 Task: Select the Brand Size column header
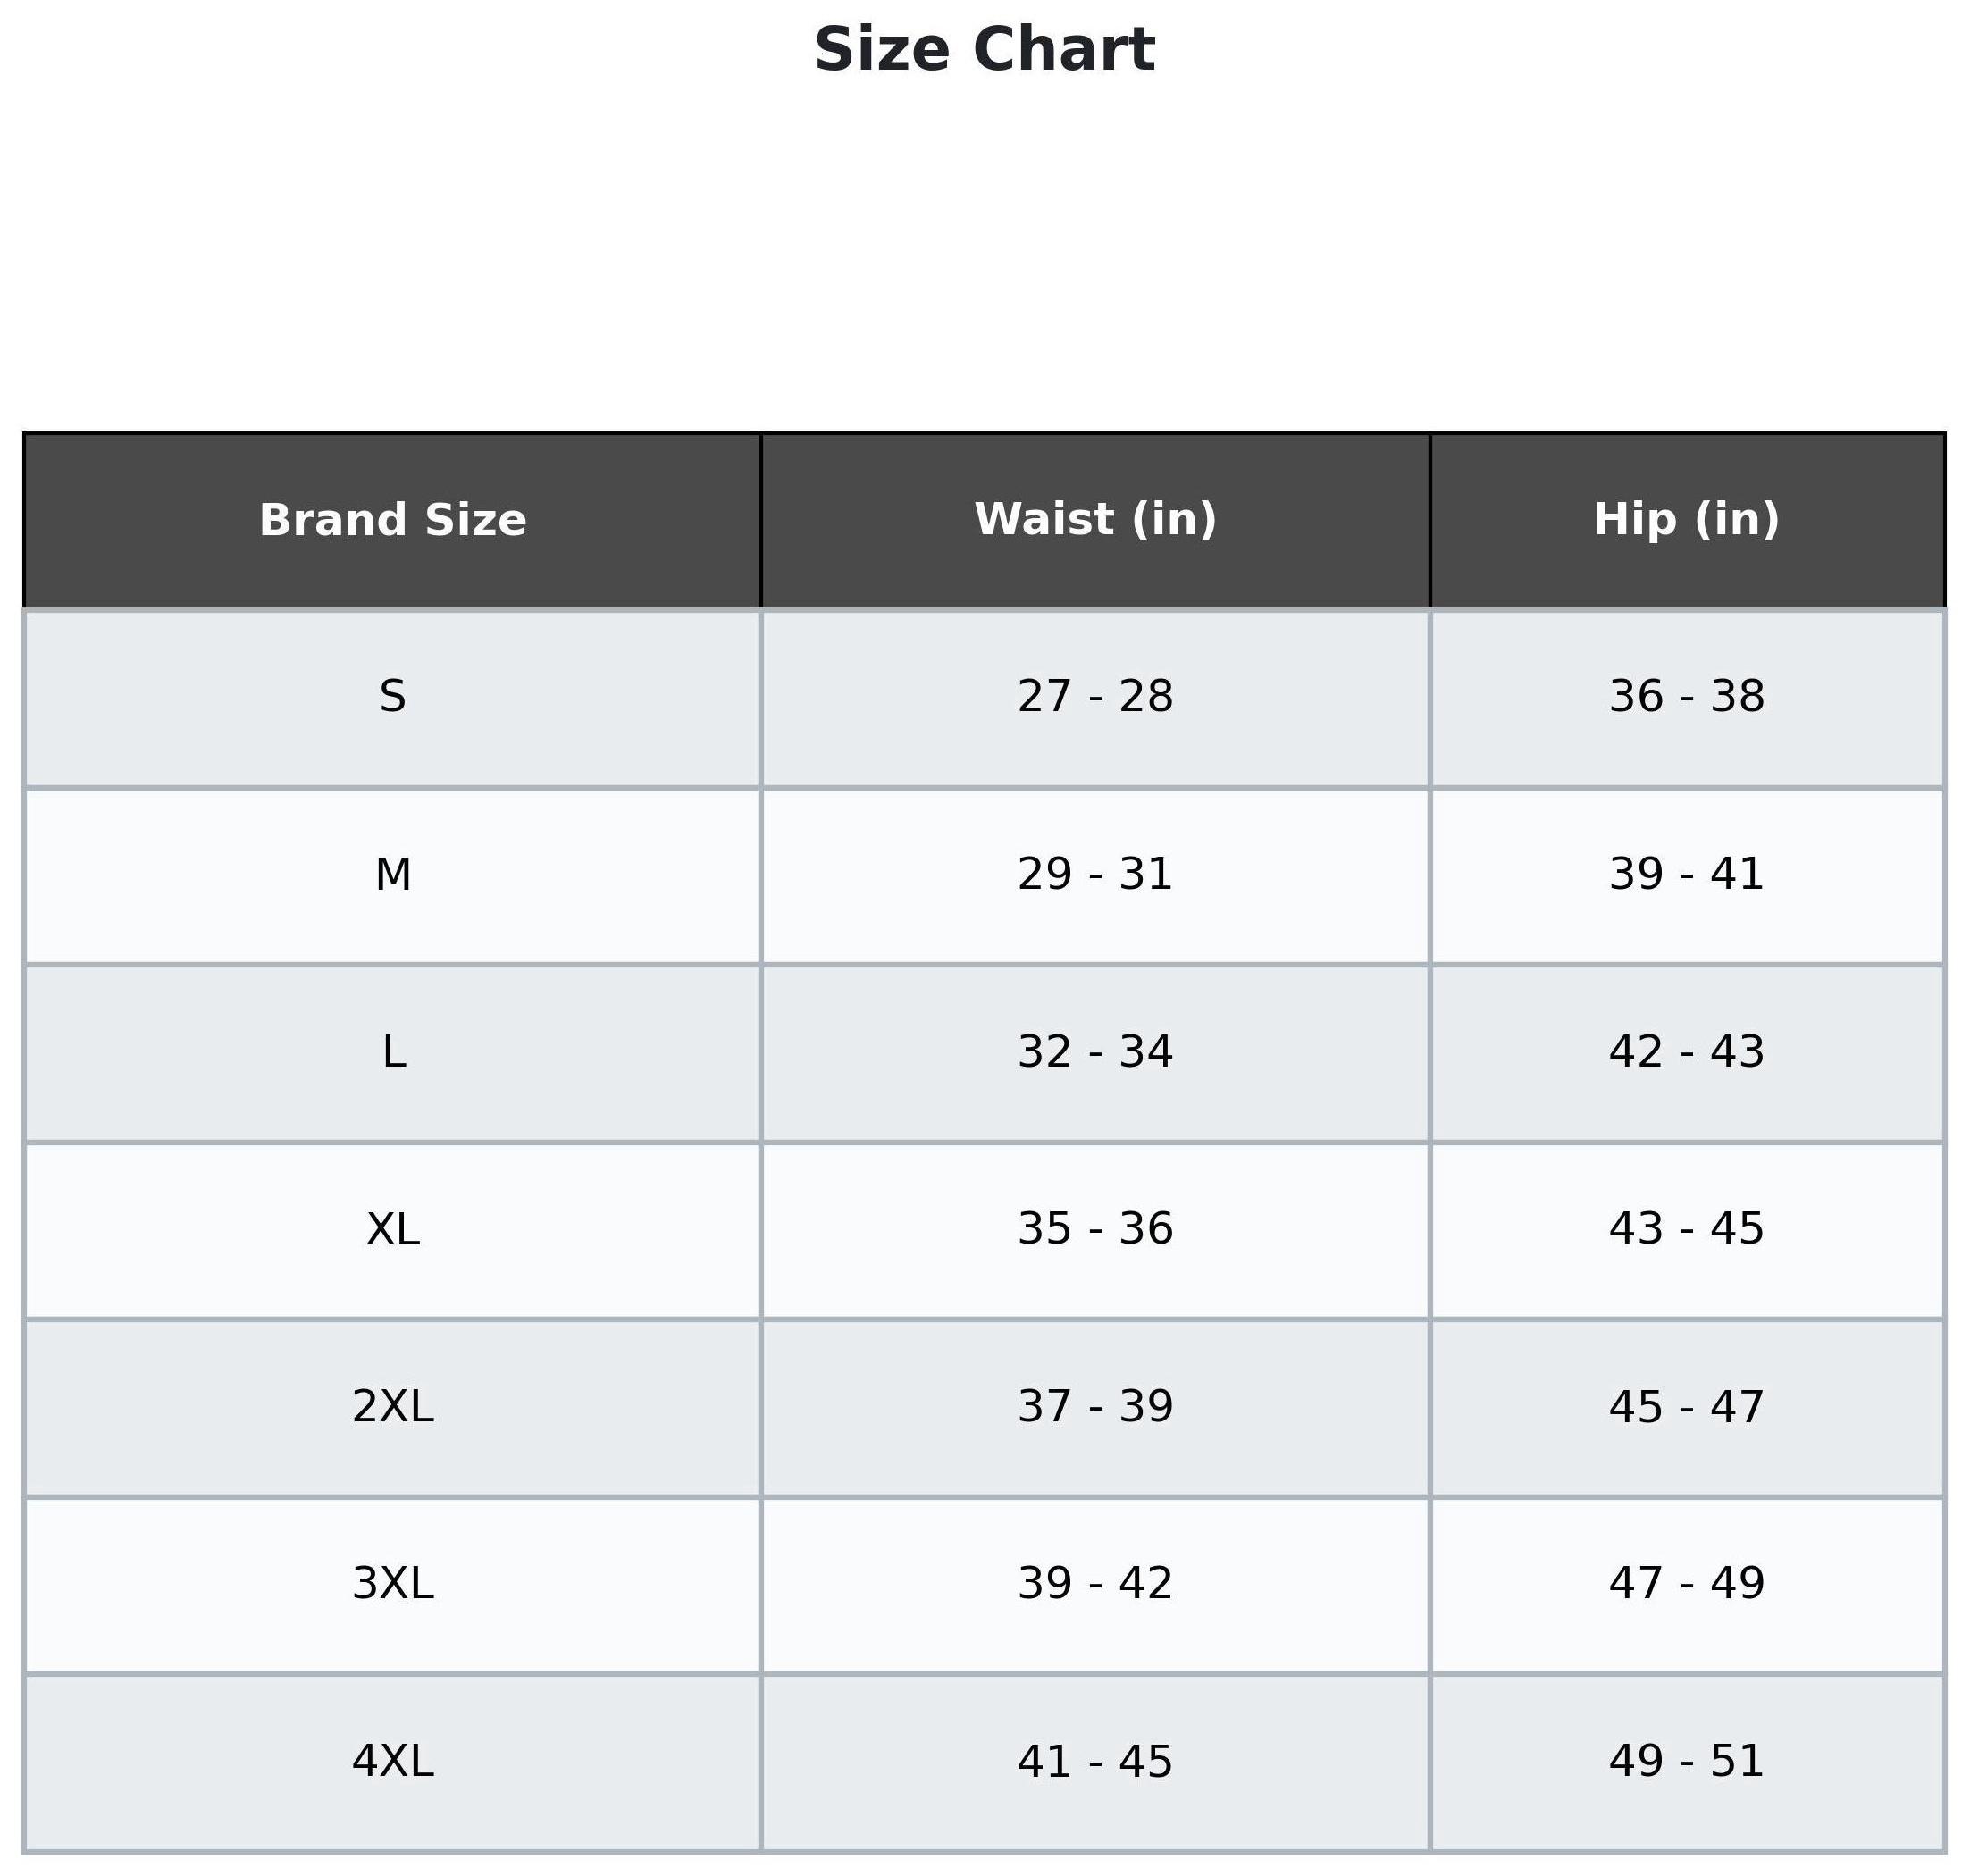click(392, 520)
